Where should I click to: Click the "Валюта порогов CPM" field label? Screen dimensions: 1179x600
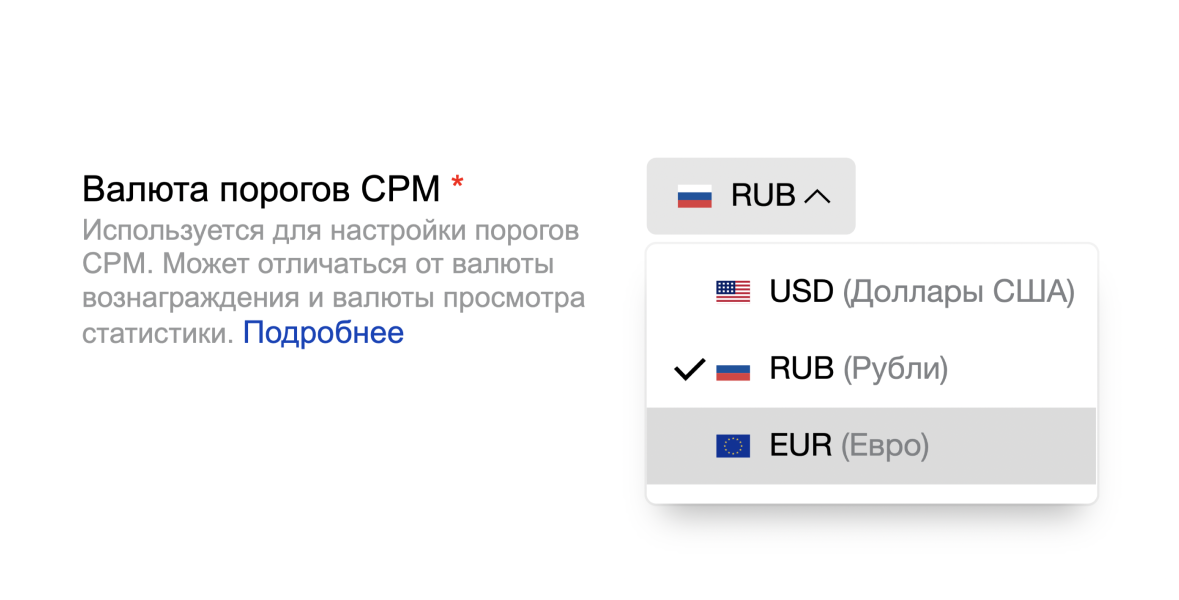pyautogui.click(x=260, y=188)
